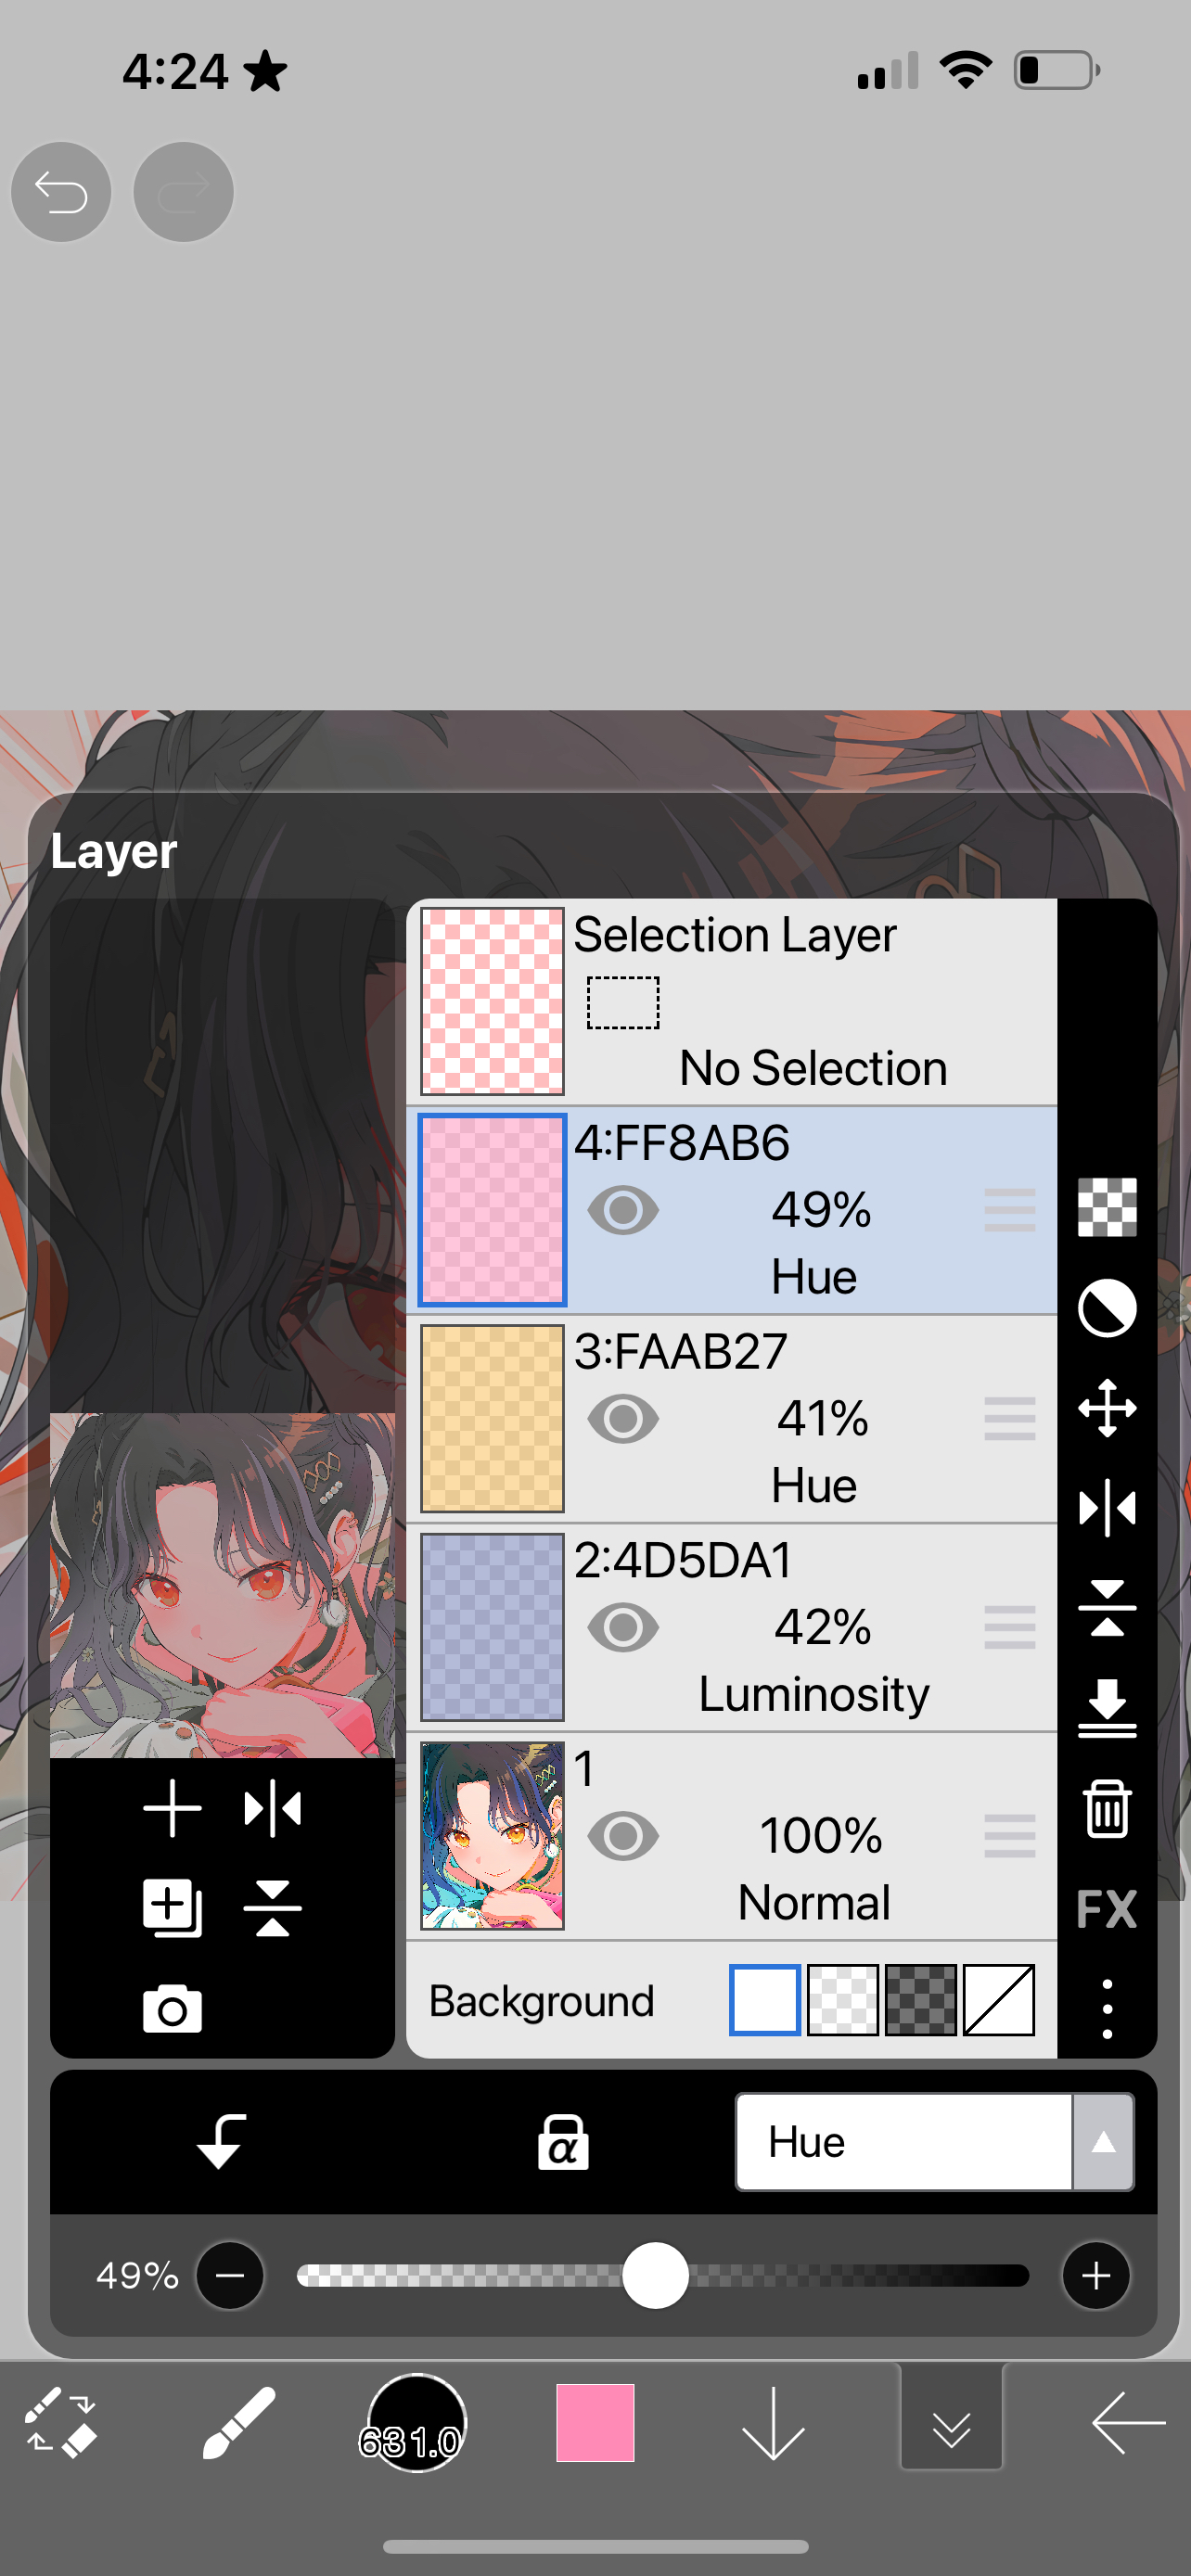
Task: Select the Move layer tool icon
Action: tap(1106, 1408)
